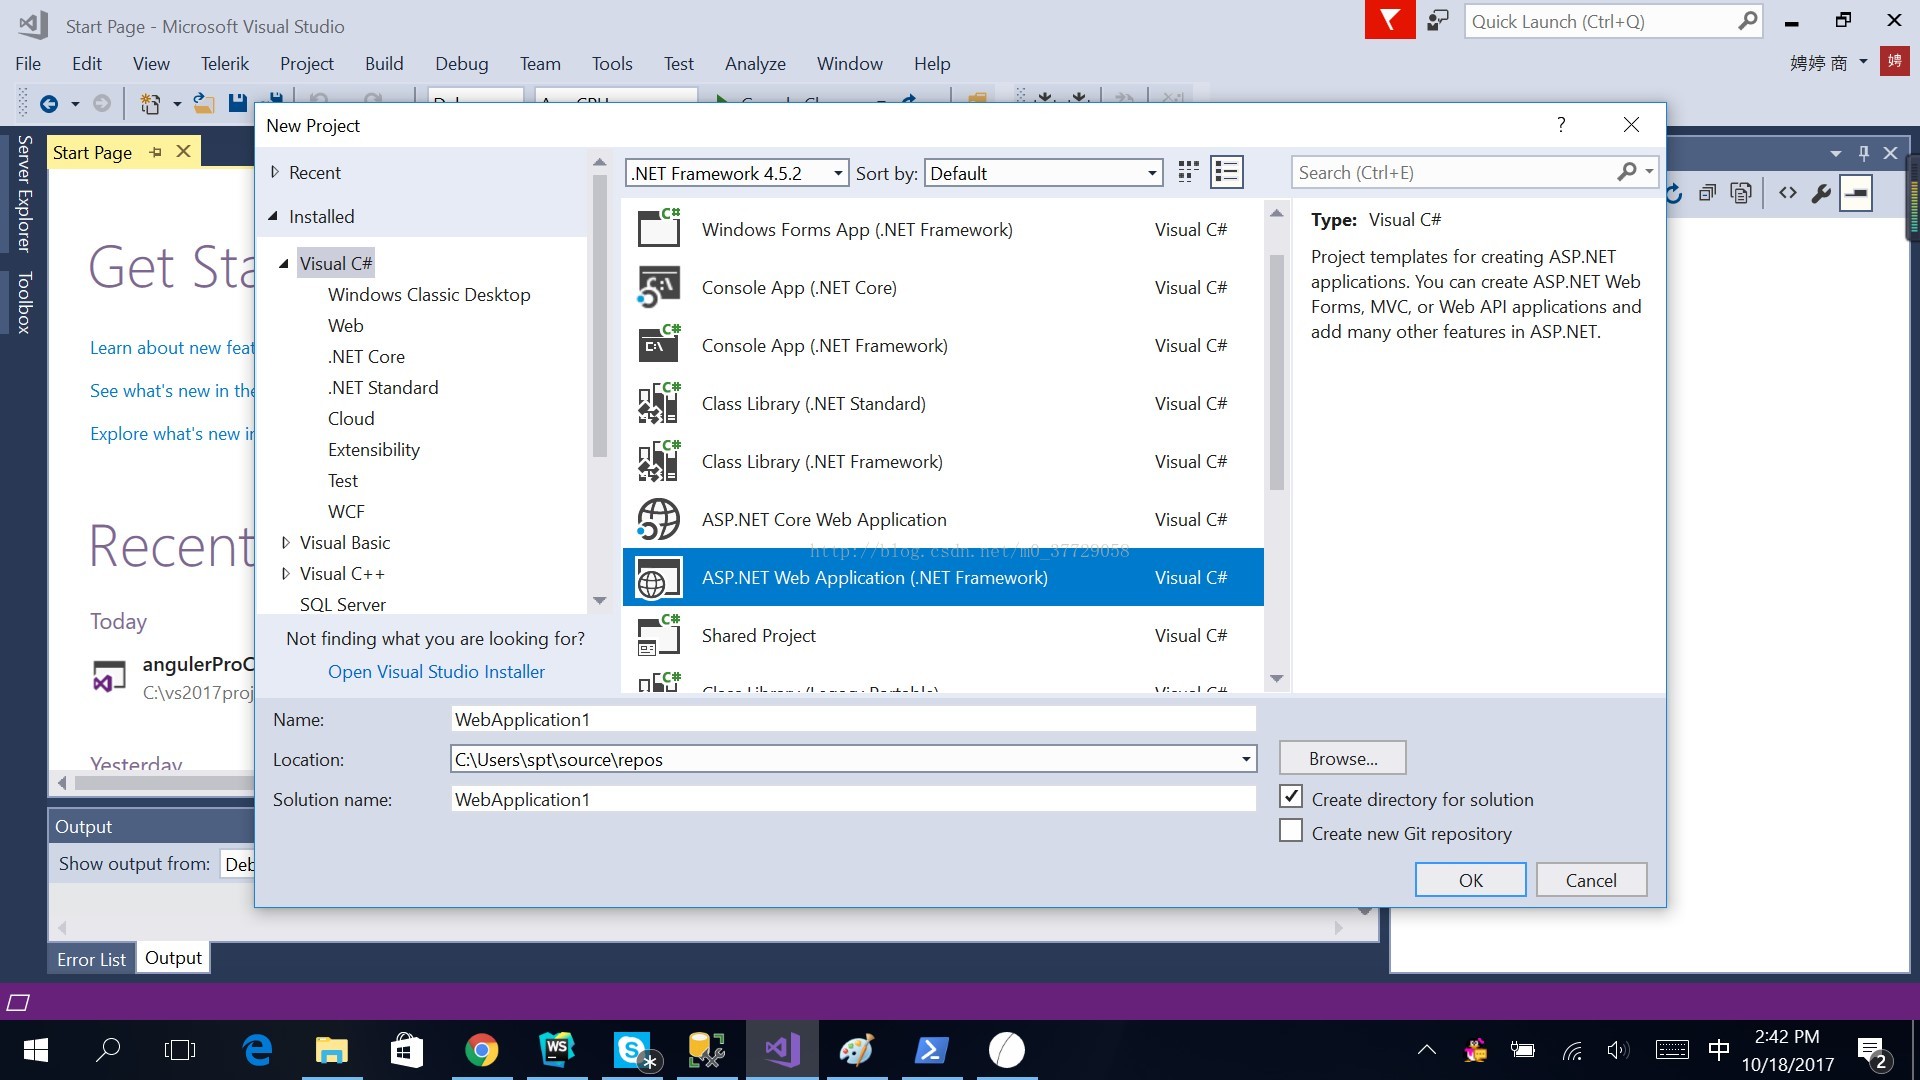Open the search options dropdown arrow
Image resolution: width=1920 pixels, height=1080 pixels.
pyautogui.click(x=1649, y=172)
